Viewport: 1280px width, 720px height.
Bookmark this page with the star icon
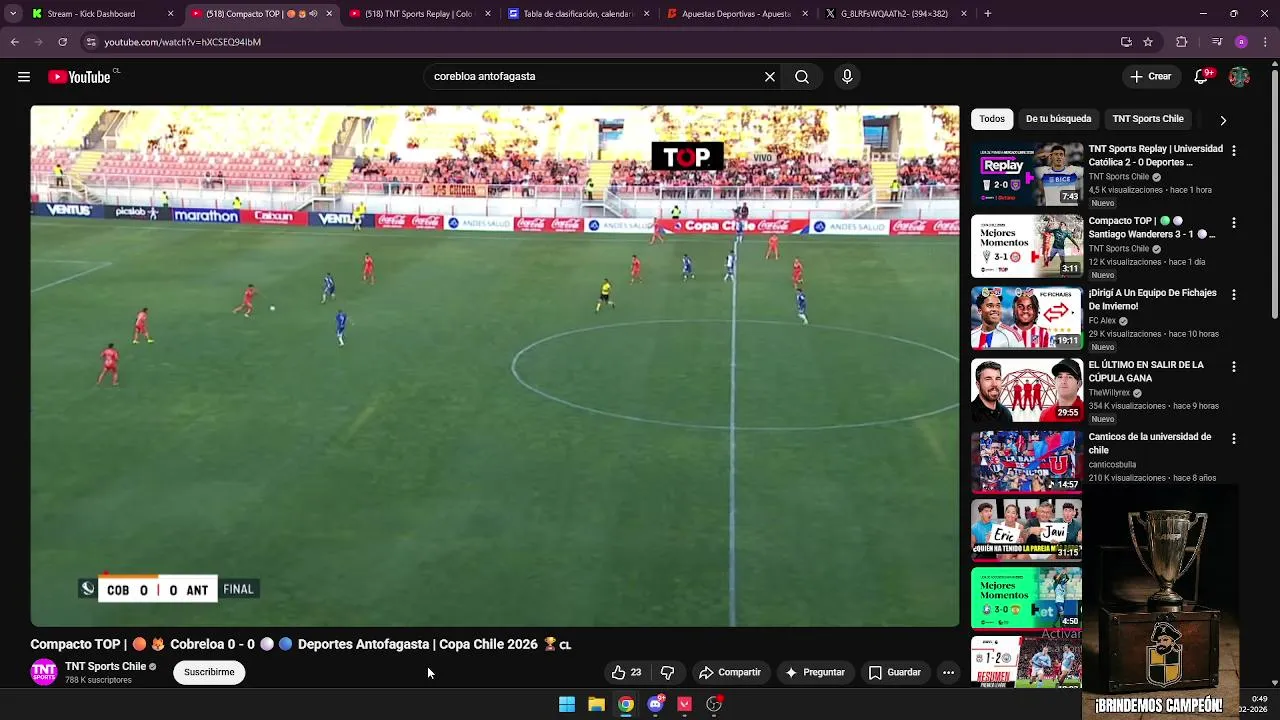point(1148,42)
